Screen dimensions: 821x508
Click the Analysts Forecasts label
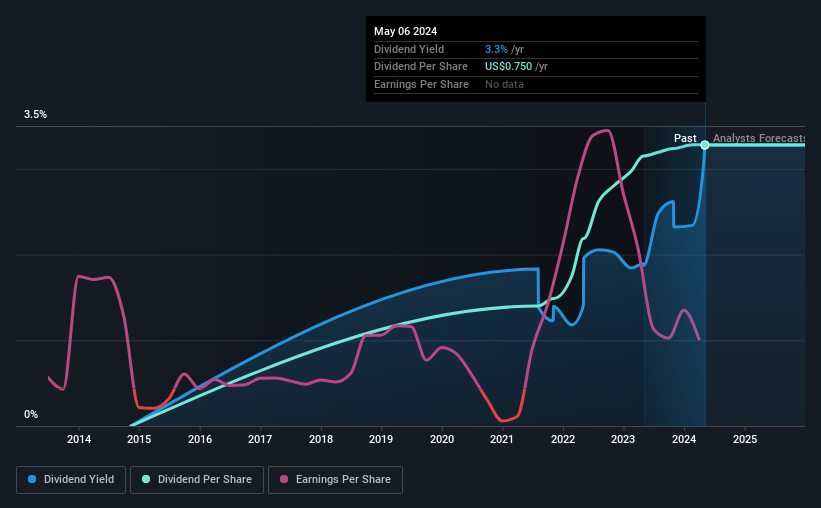click(x=759, y=138)
